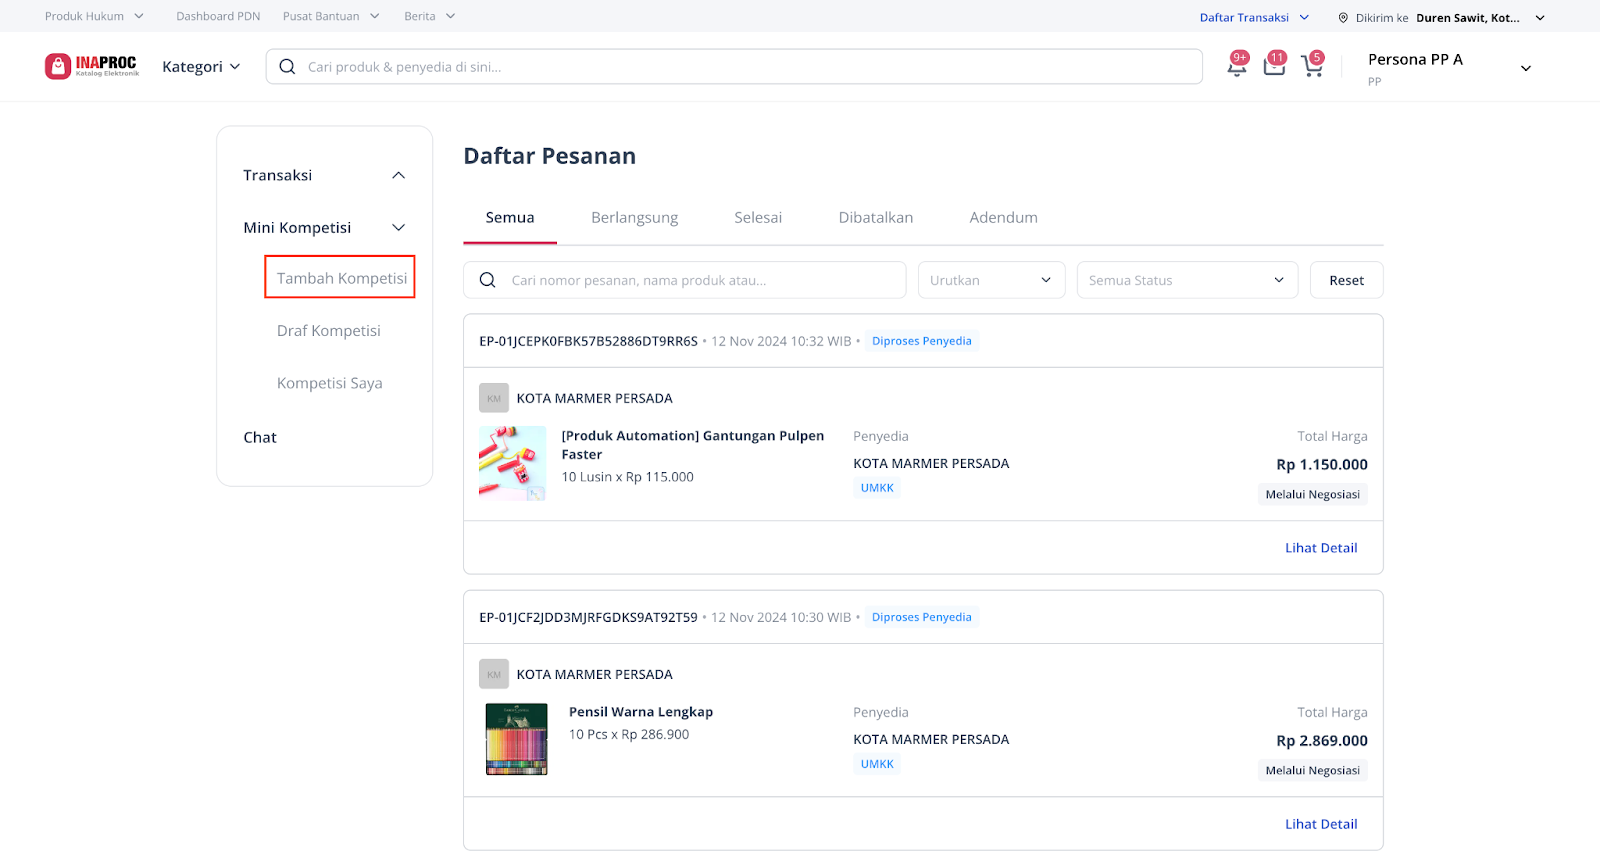1600x851 pixels.
Task: Collapse the Transaksi sidebar section
Action: tap(398, 175)
